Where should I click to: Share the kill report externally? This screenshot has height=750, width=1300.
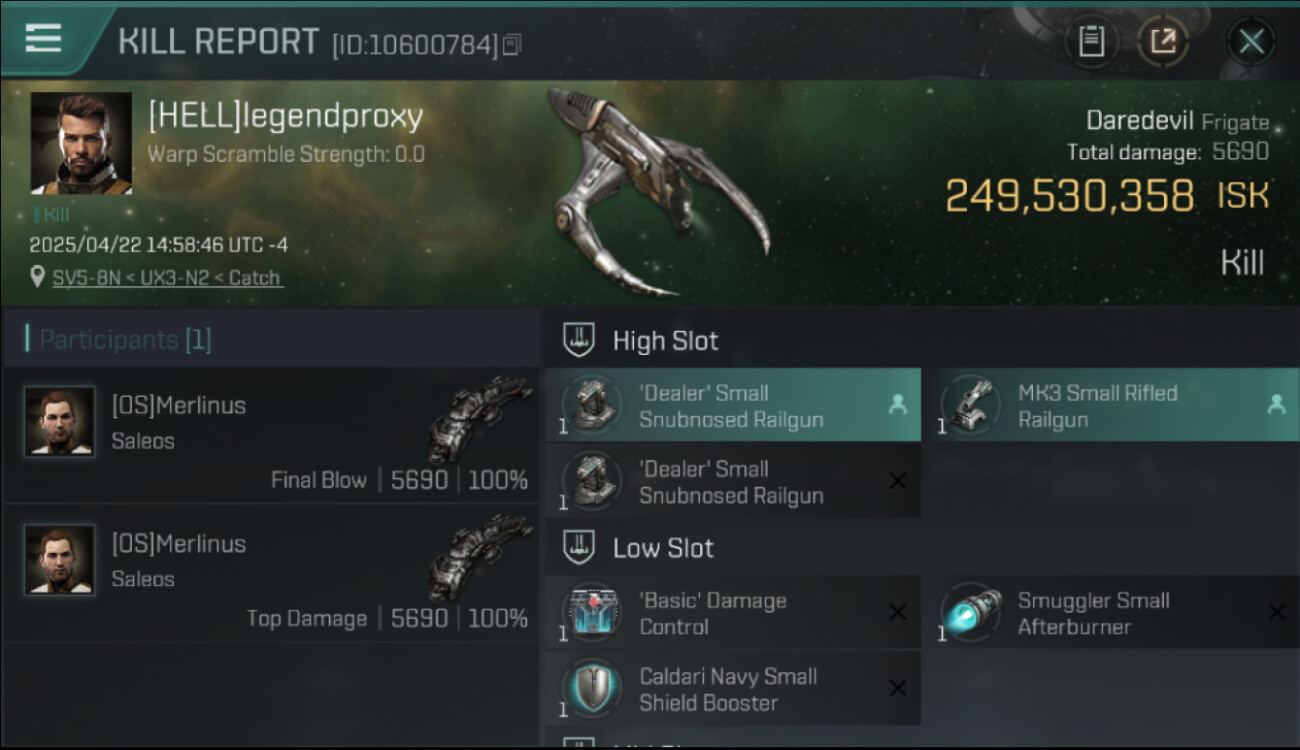click(1163, 42)
